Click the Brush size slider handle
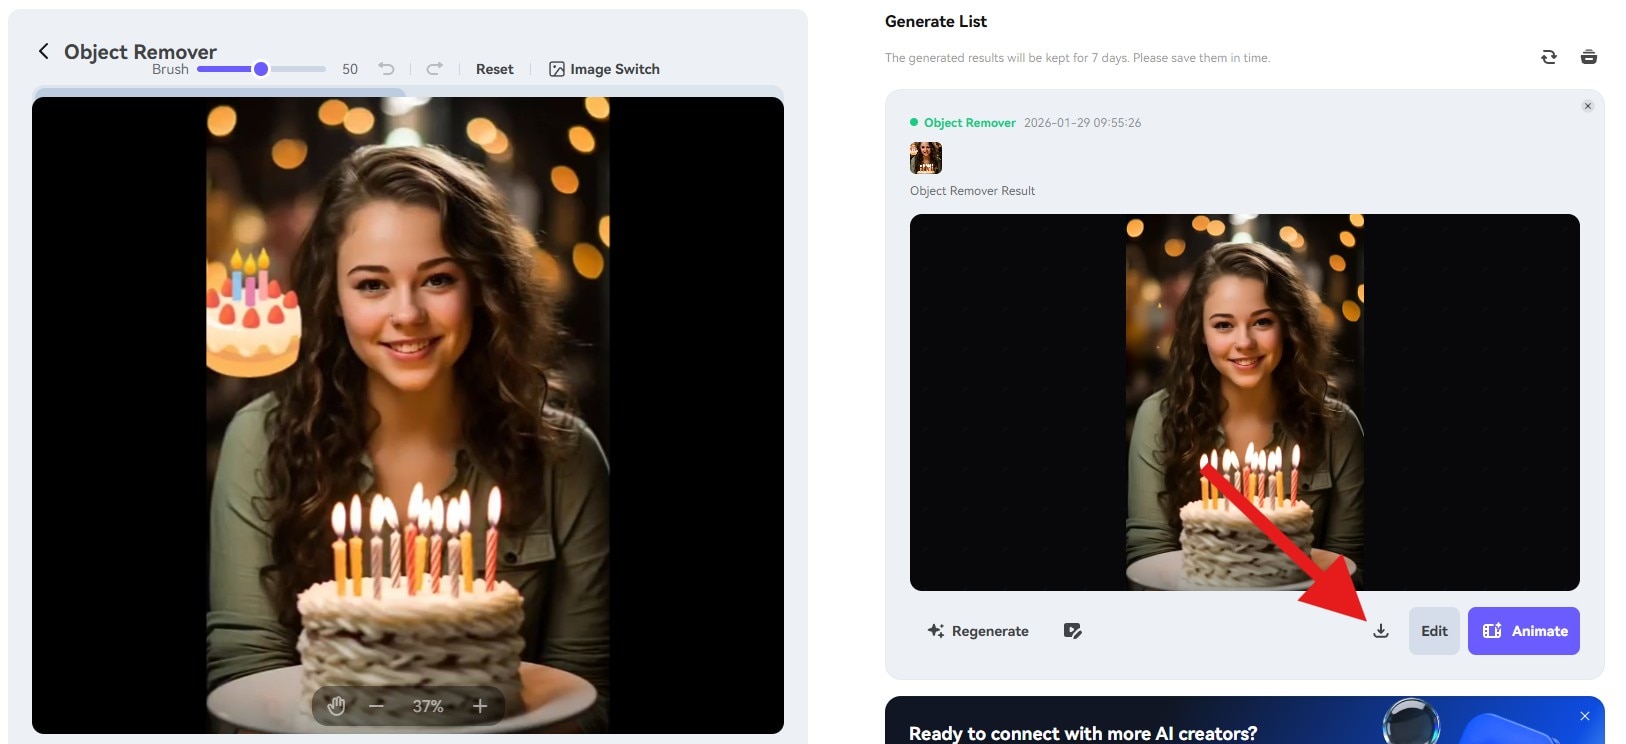This screenshot has height=744, width=1626. click(x=261, y=69)
